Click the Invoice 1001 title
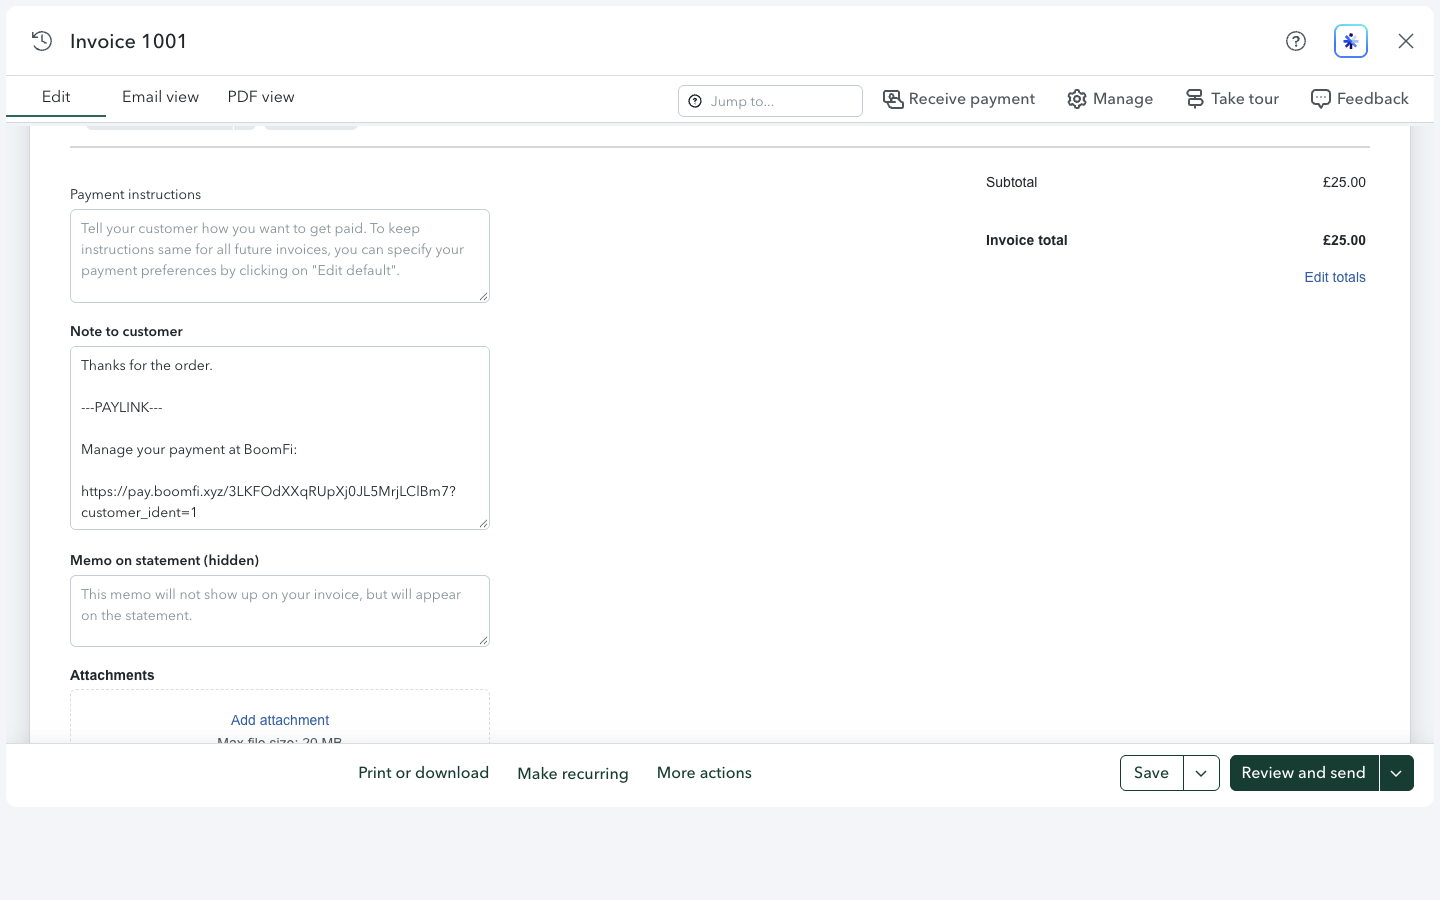The height and width of the screenshot is (900, 1440). coord(128,41)
